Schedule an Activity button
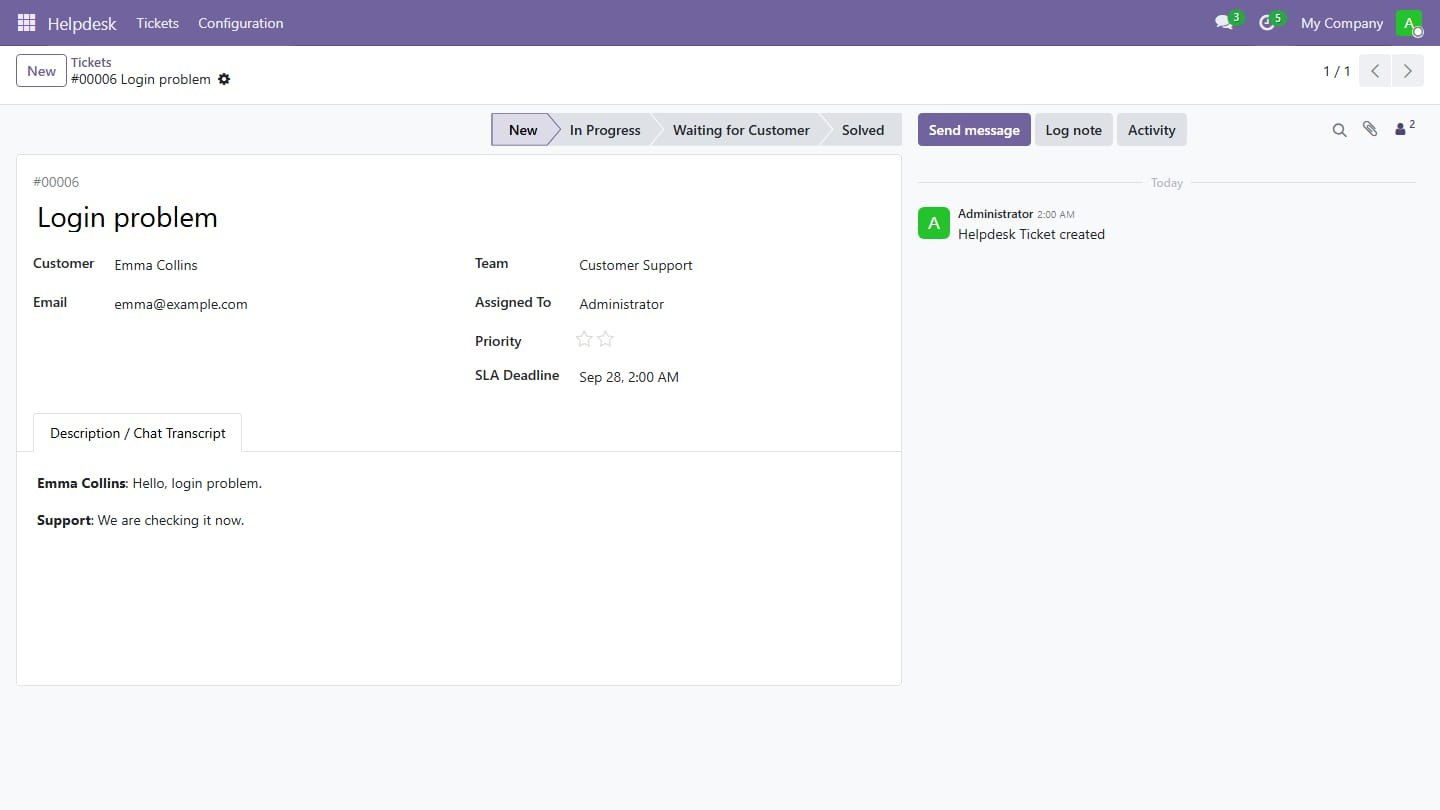Viewport: 1440px width, 810px height. (1151, 130)
